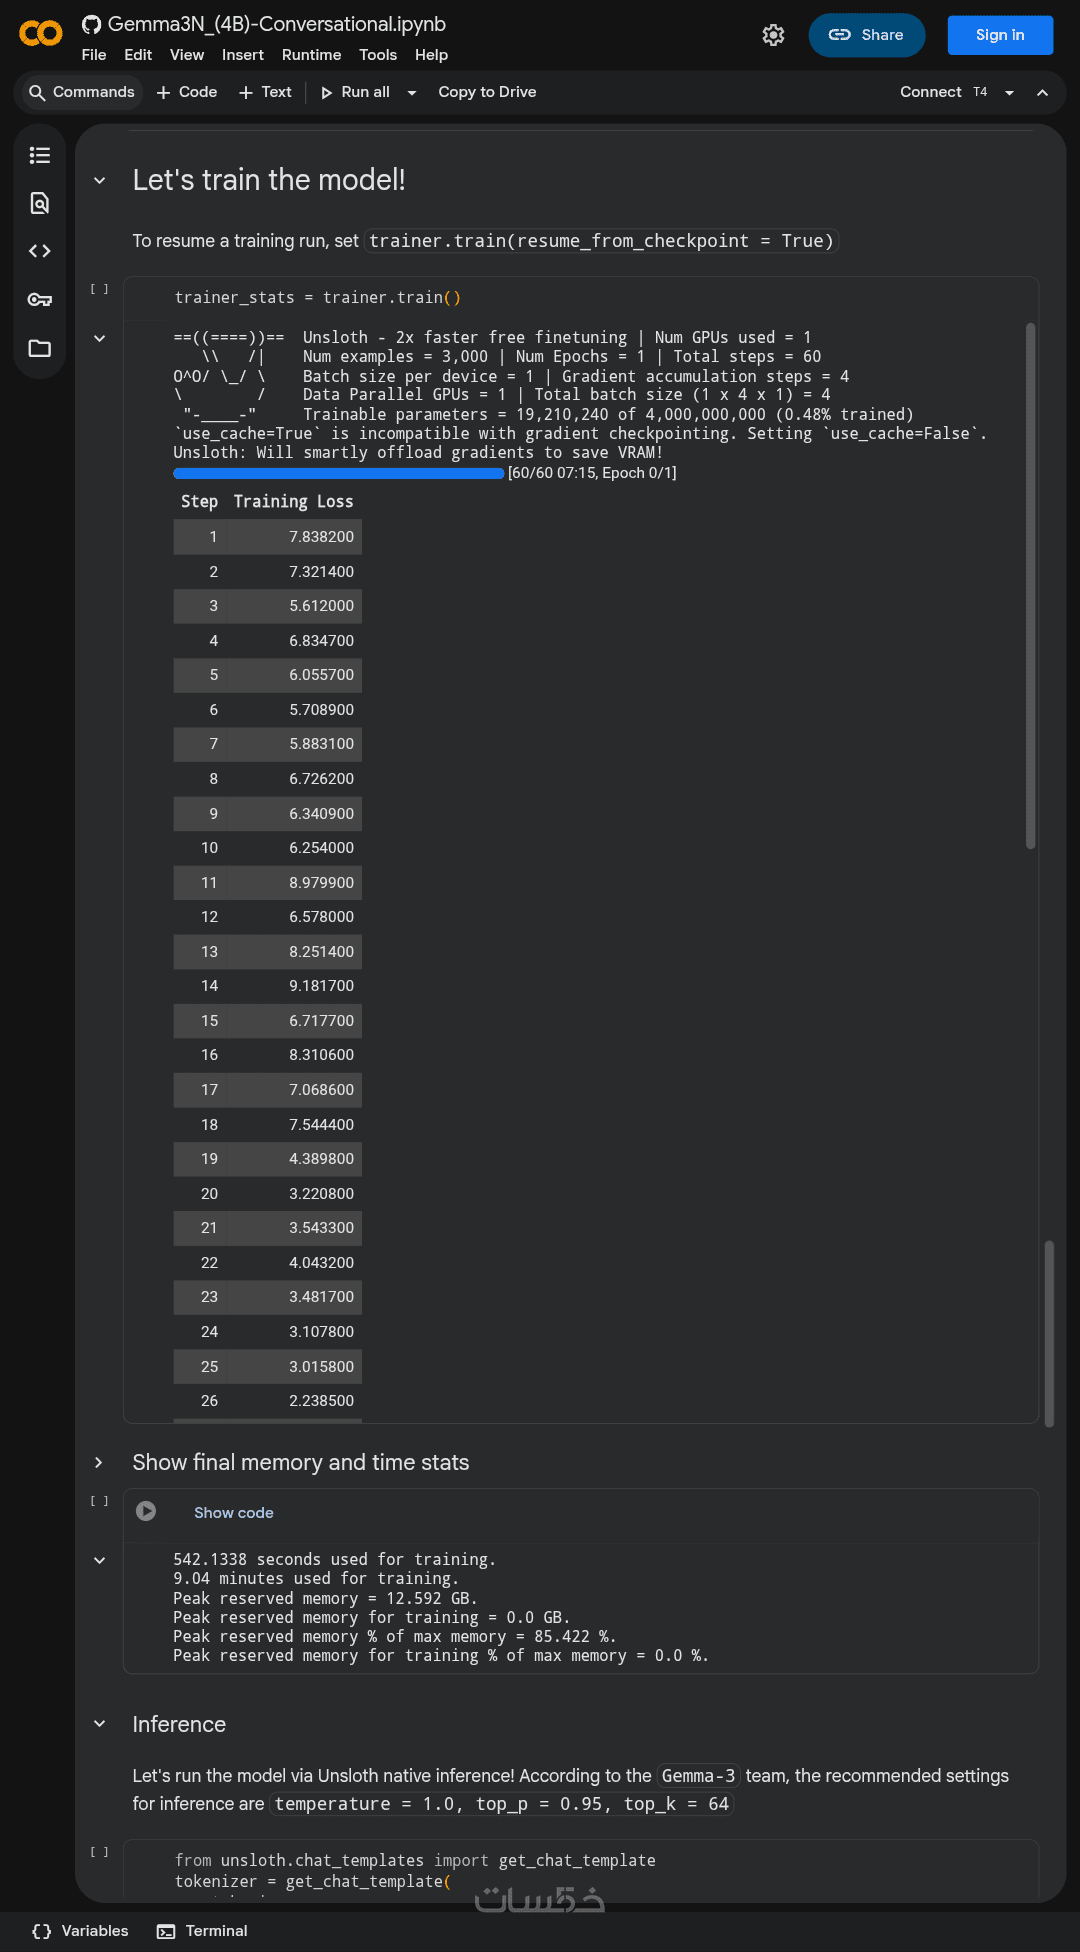The height and width of the screenshot is (1952, 1080).
Task: Collapse "Let's train the model!" section
Action: click(x=100, y=181)
